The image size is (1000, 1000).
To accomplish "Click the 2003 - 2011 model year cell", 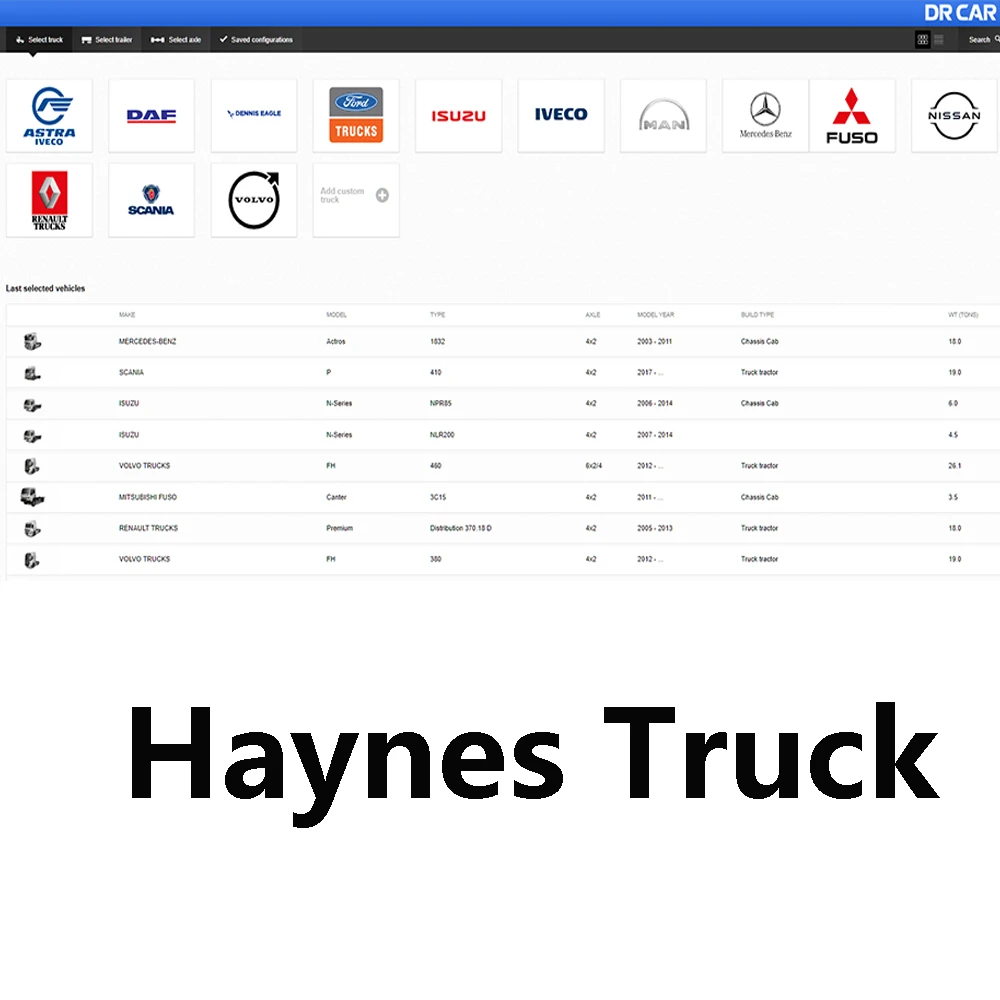I will click(654, 342).
